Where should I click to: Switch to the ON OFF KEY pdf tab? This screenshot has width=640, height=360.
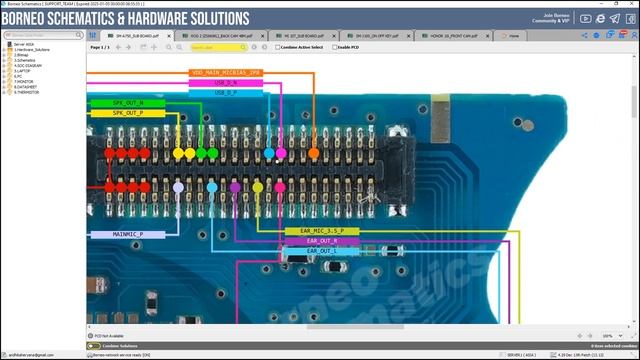point(376,36)
